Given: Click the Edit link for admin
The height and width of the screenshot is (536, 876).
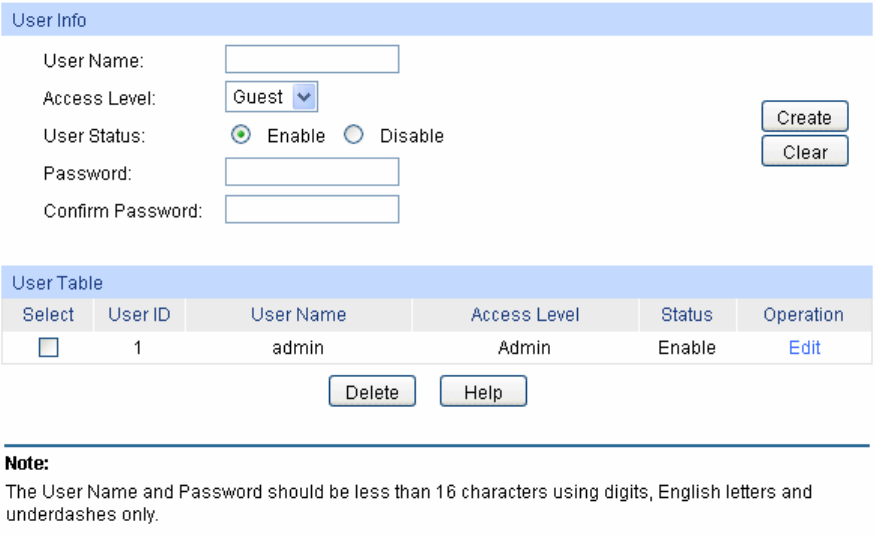Looking at the screenshot, I should click(804, 348).
